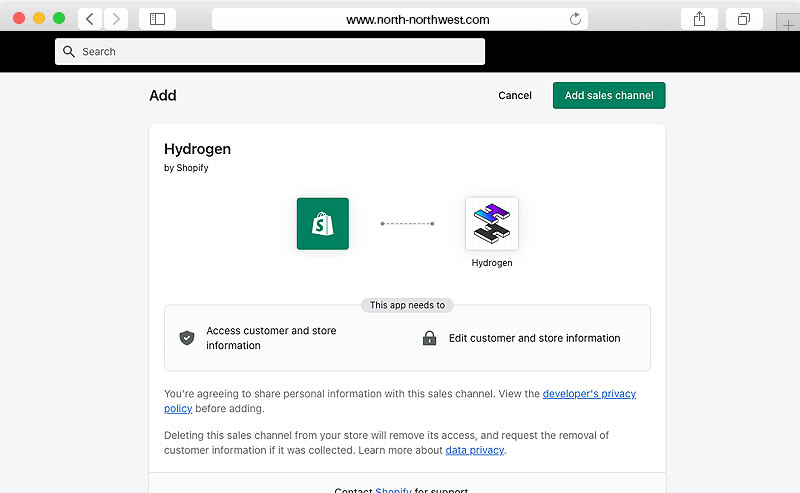The width and height of the screenshot is (800, 493).
Task: Click the north-northwest.com address bar
Action: pyautogui.click(x=400, y=19)
